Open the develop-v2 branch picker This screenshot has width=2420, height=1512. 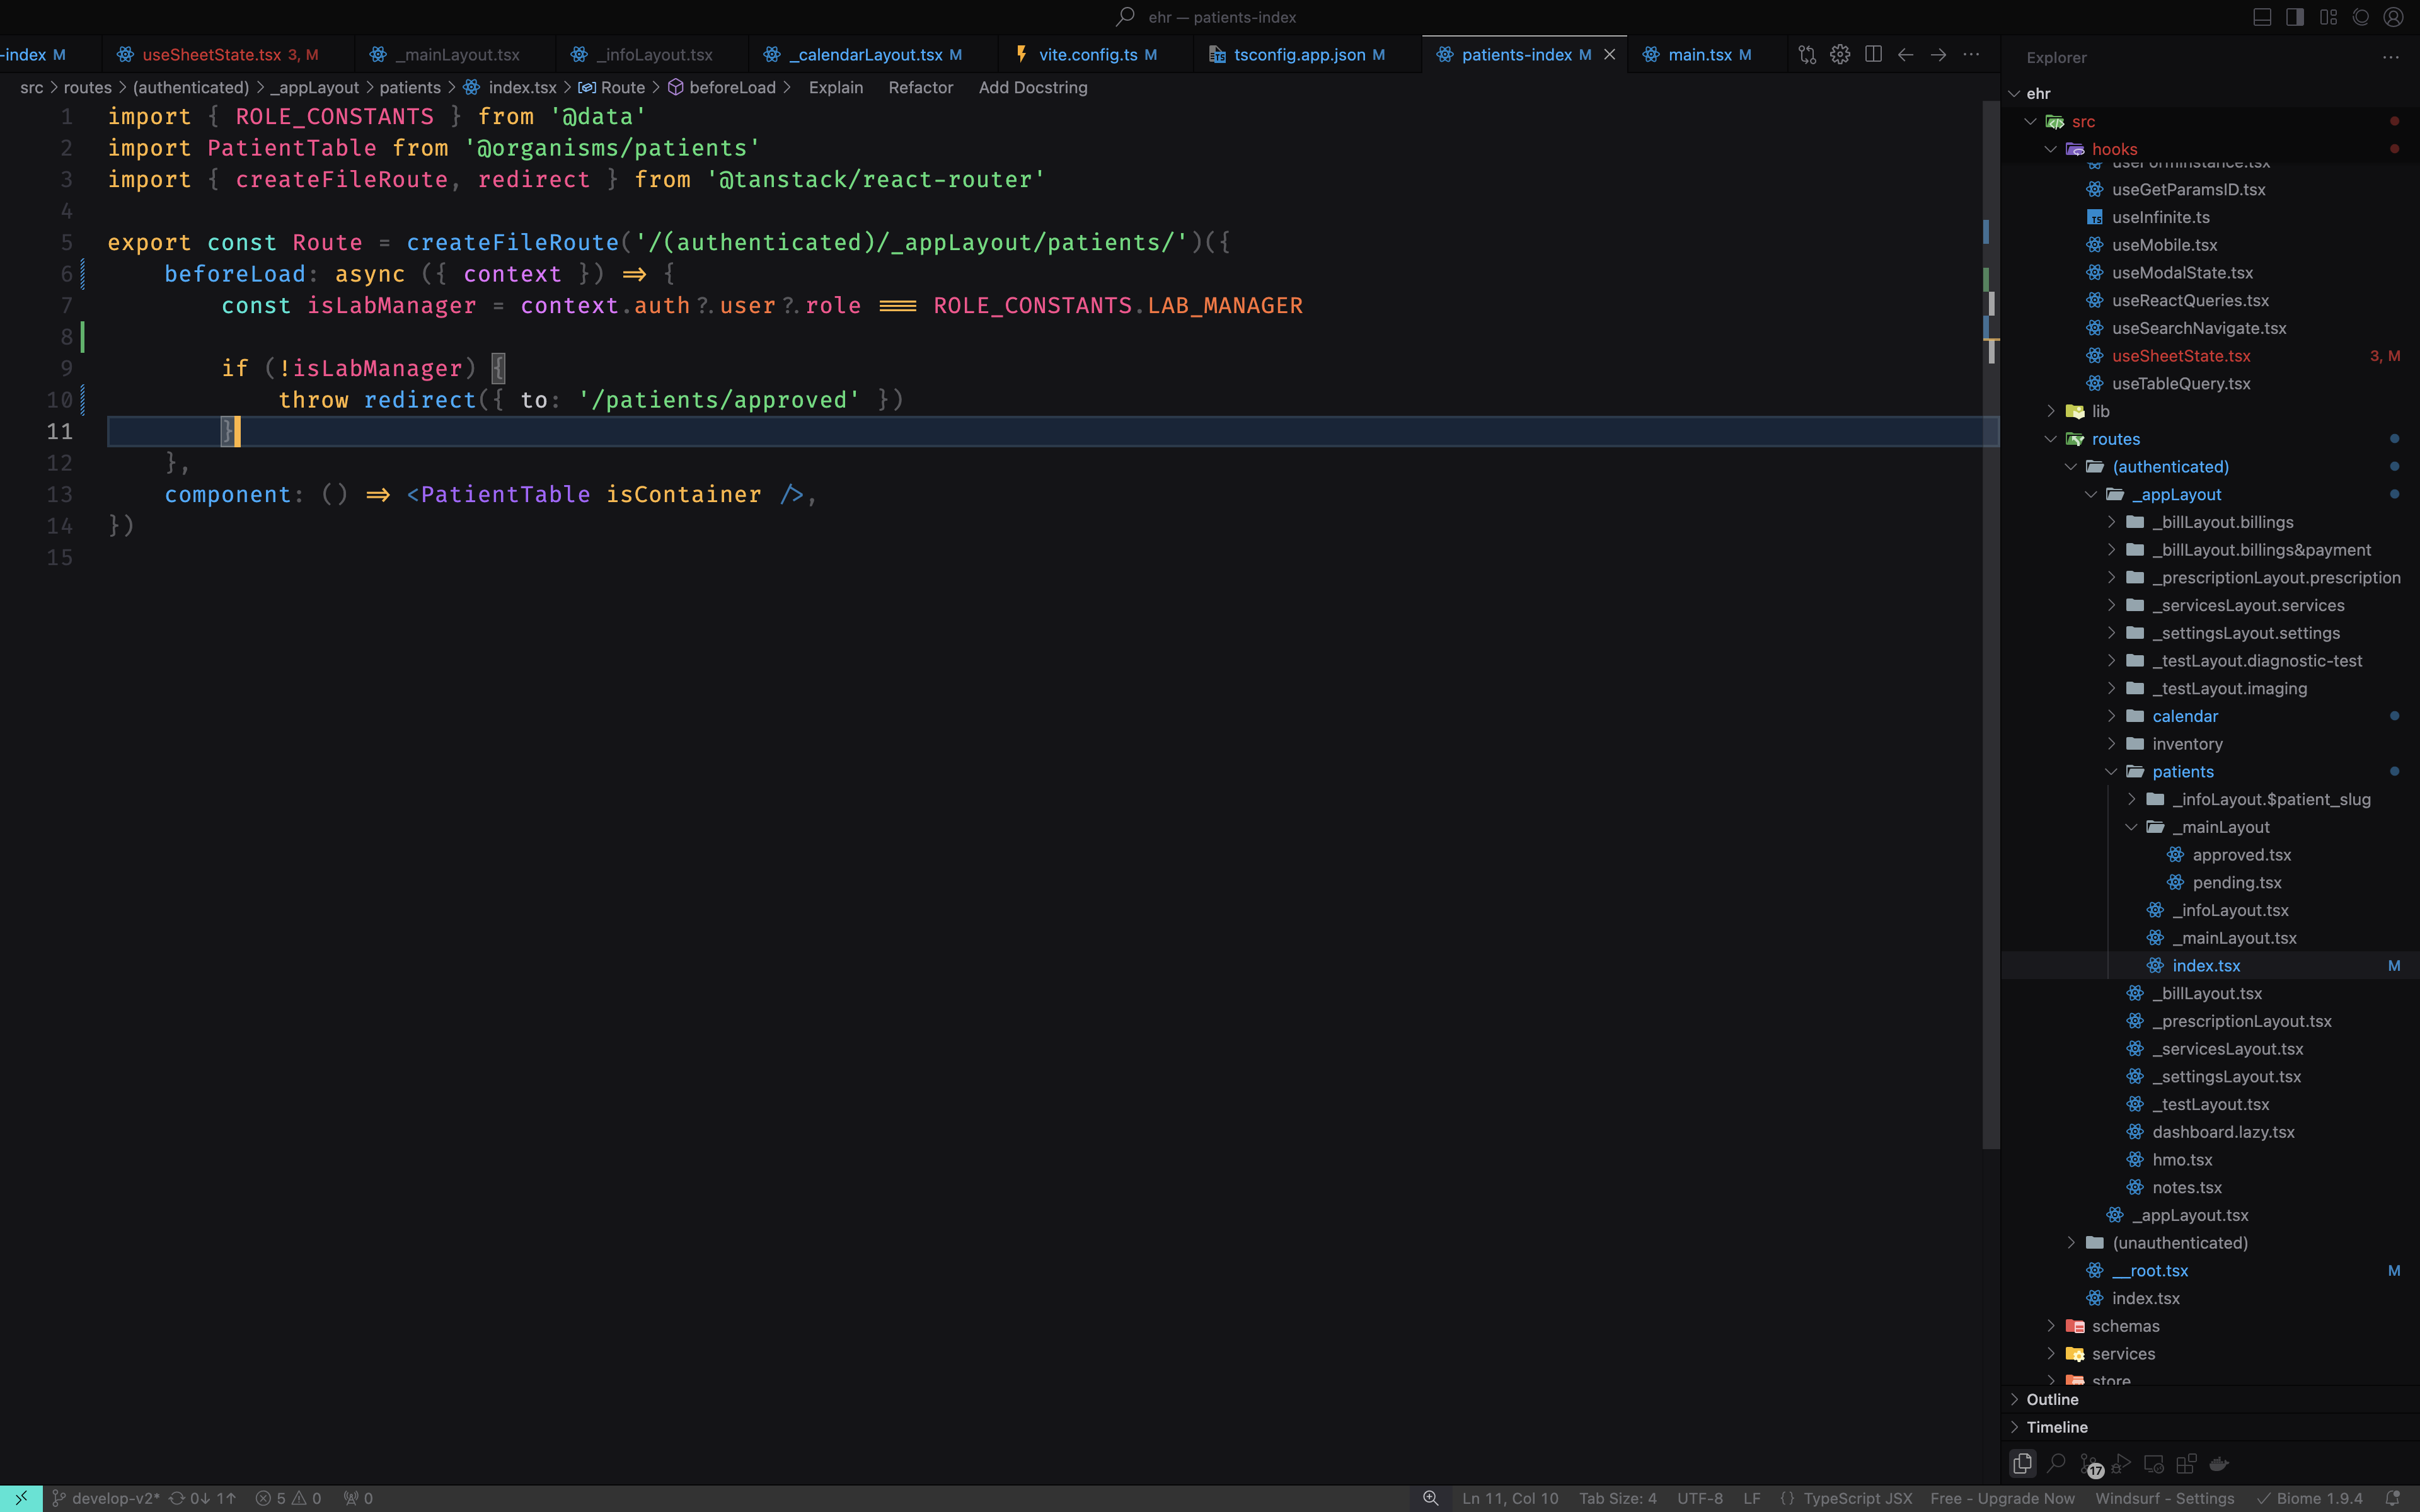(x=106, y=1498)
